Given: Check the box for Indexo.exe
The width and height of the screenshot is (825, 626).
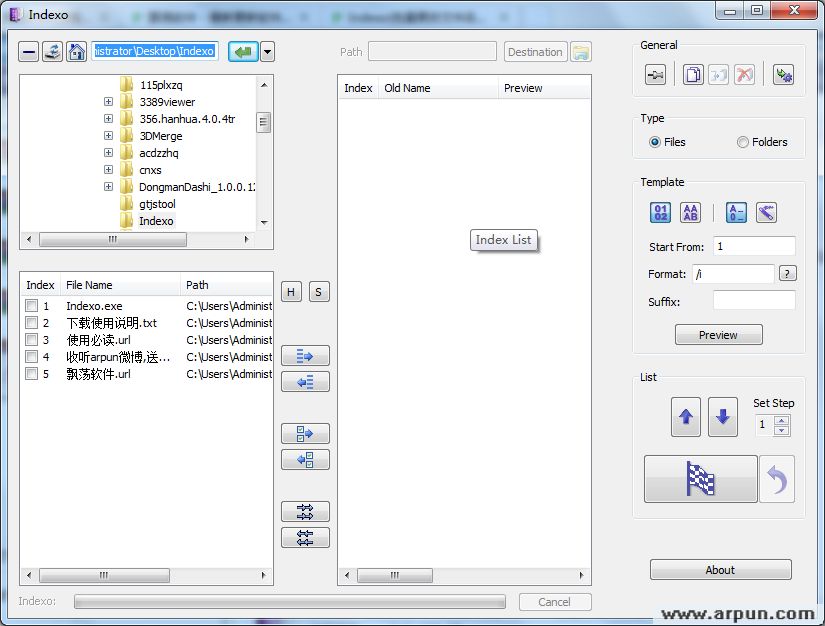Looking at the screenshot, I should (x=32, y=306).
